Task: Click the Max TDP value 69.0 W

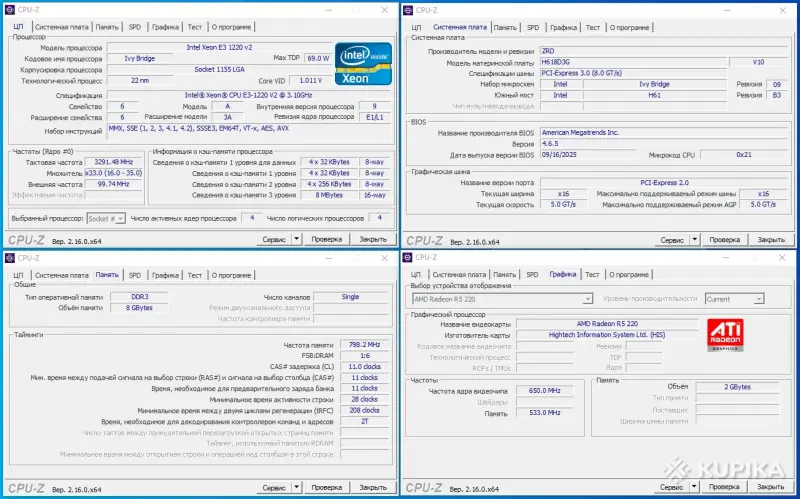Action: 318,58
